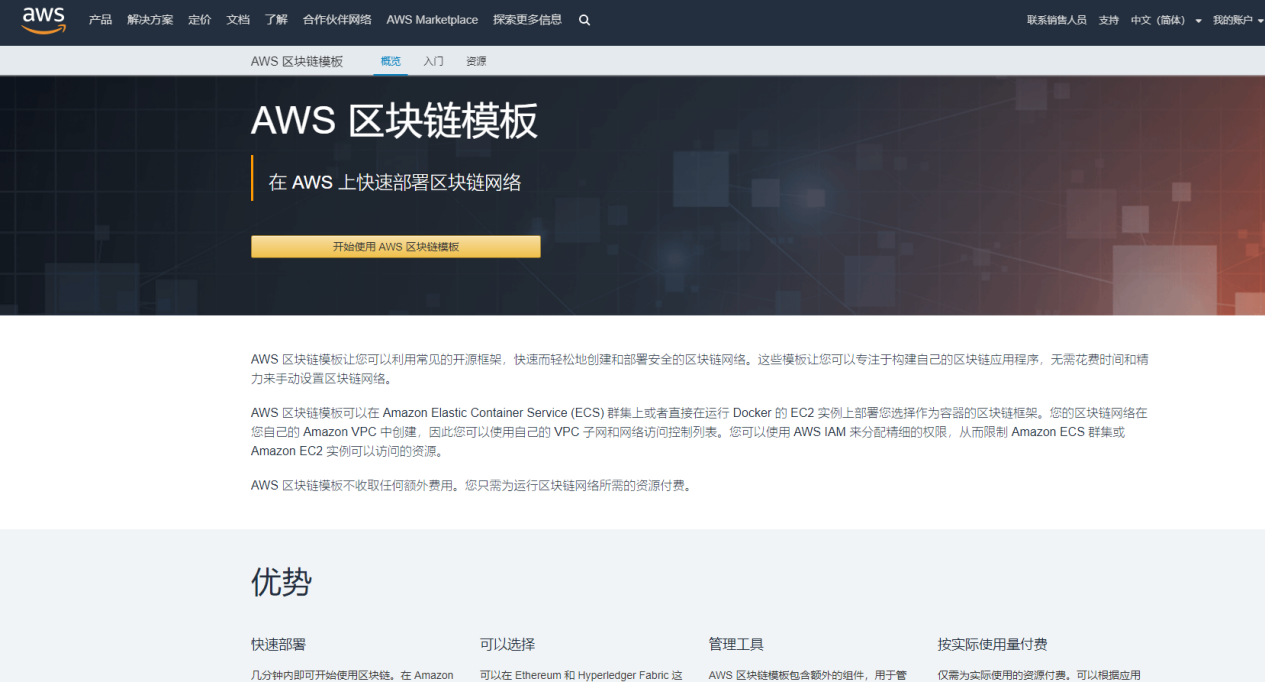The width and height of the screenshot is (1265, 682).
Task: Click the 优势 section heading
Action: 281,581
